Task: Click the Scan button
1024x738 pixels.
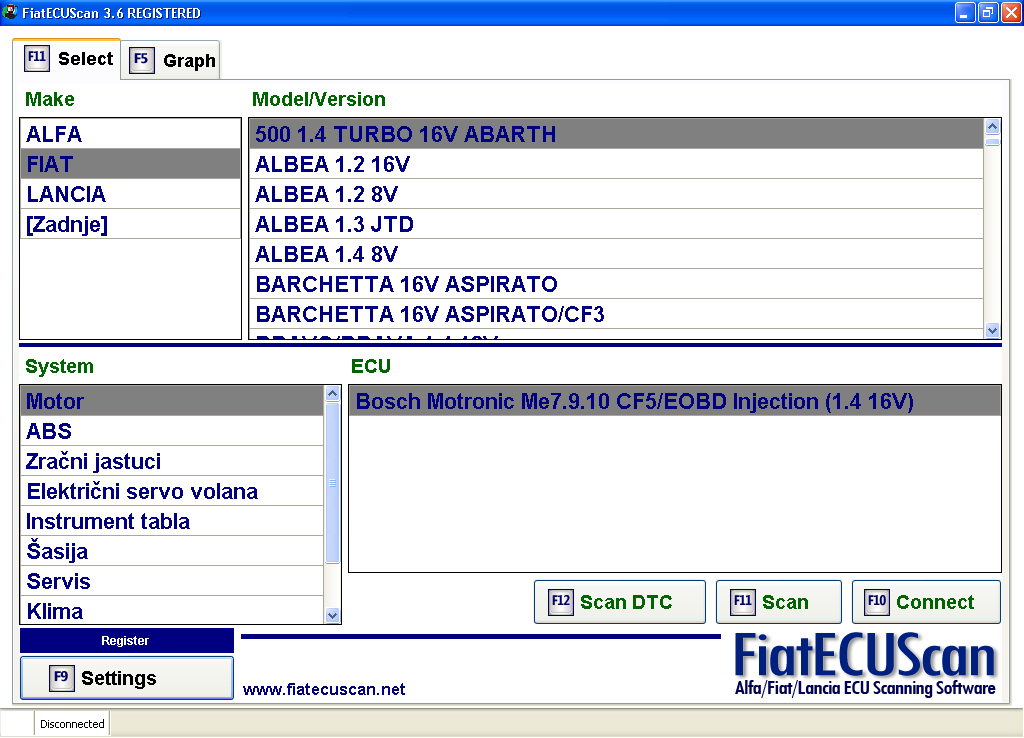Action: coord(778,602)
